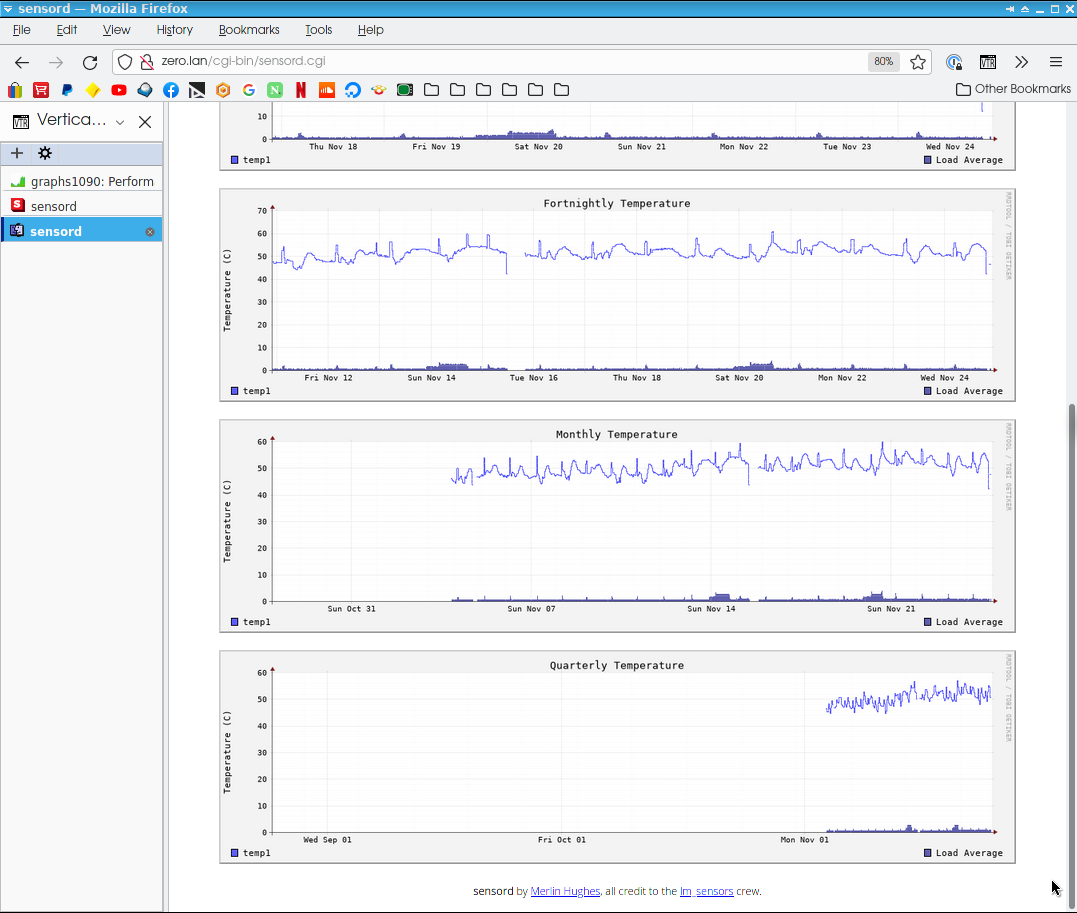Image resolution: width=1077 pixels, height=913 pixels.
Task: Open the green N bookmark
Action: (275, 90)
